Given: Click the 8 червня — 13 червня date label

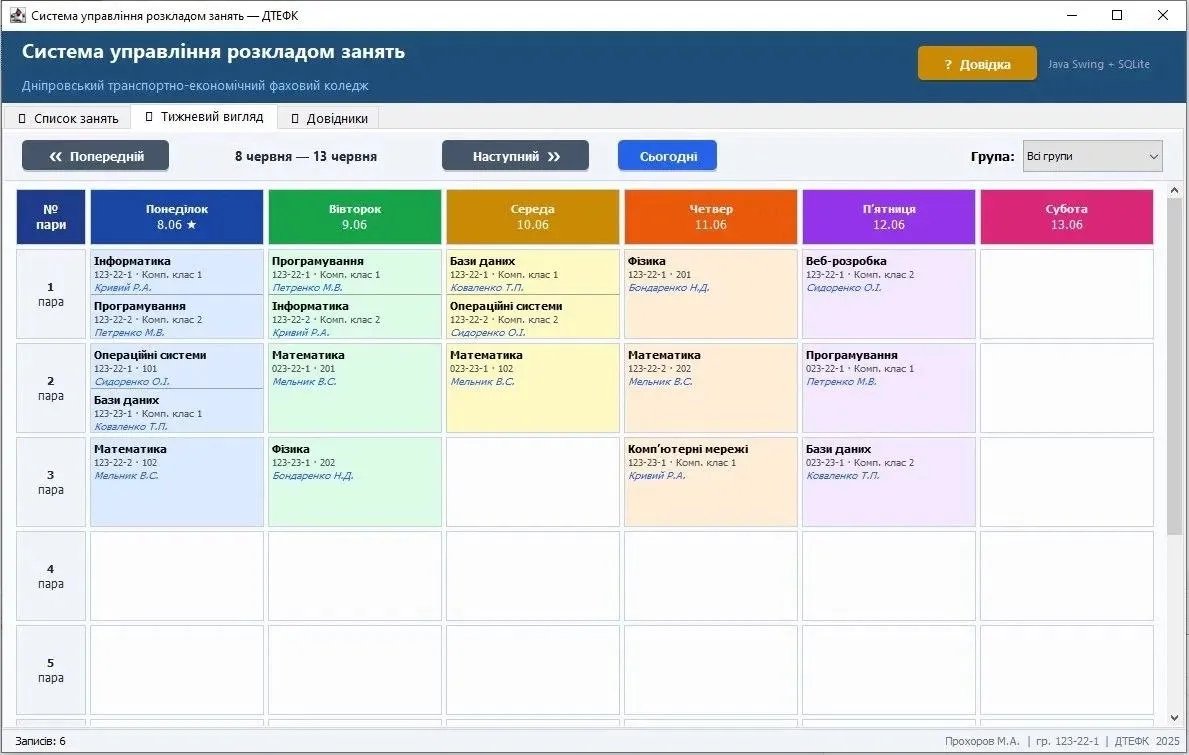Looking at the screenshot, I should click(306, 156).
